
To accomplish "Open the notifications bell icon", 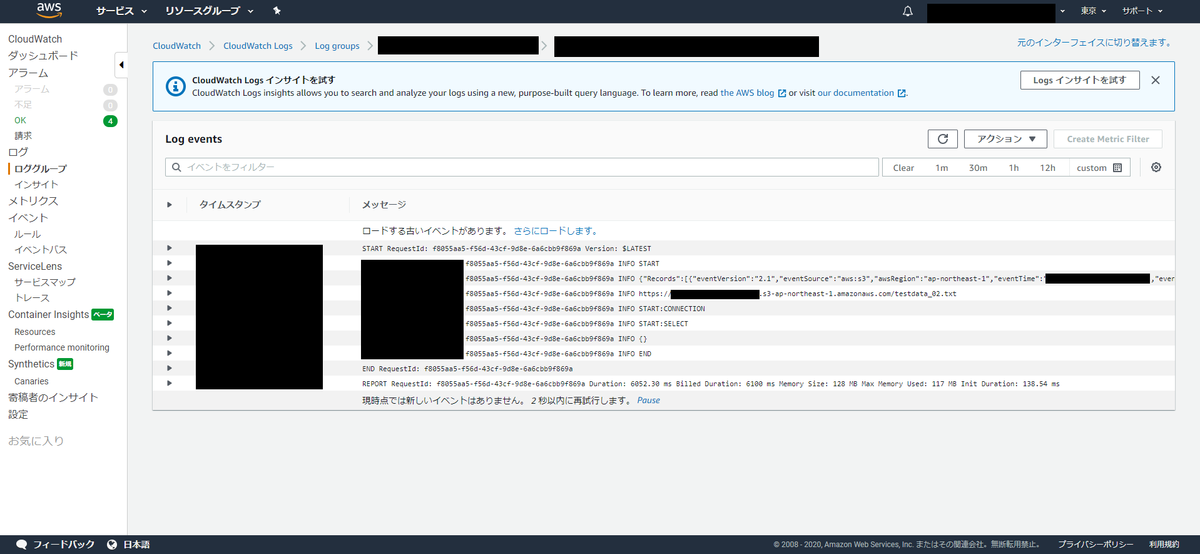I will pyautogui.click(x=908, y=11).
